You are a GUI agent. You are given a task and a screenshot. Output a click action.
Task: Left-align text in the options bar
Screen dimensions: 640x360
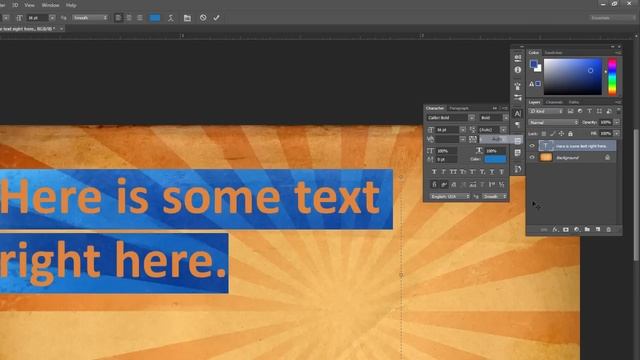pyautogui.click(x=118, y=18)
